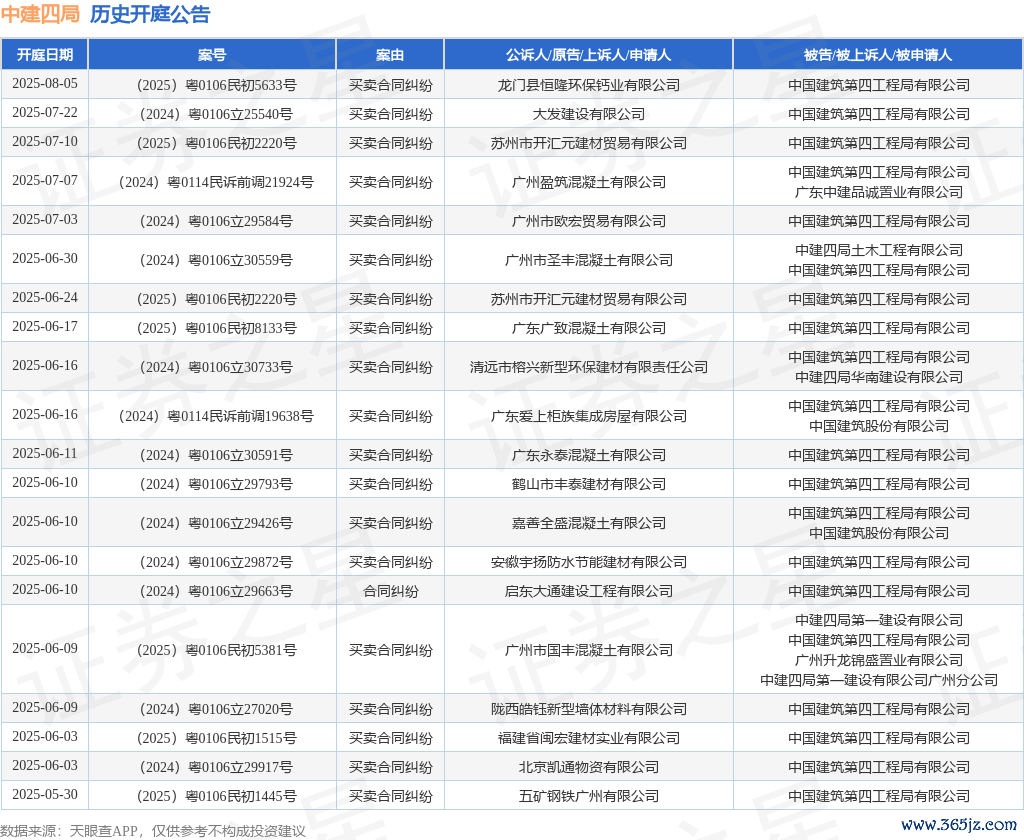This screenshot has width=1024, height=840.
Task: Click plaintiff 广州市圣丰混凝土有限公司
Action: point(588,260)
